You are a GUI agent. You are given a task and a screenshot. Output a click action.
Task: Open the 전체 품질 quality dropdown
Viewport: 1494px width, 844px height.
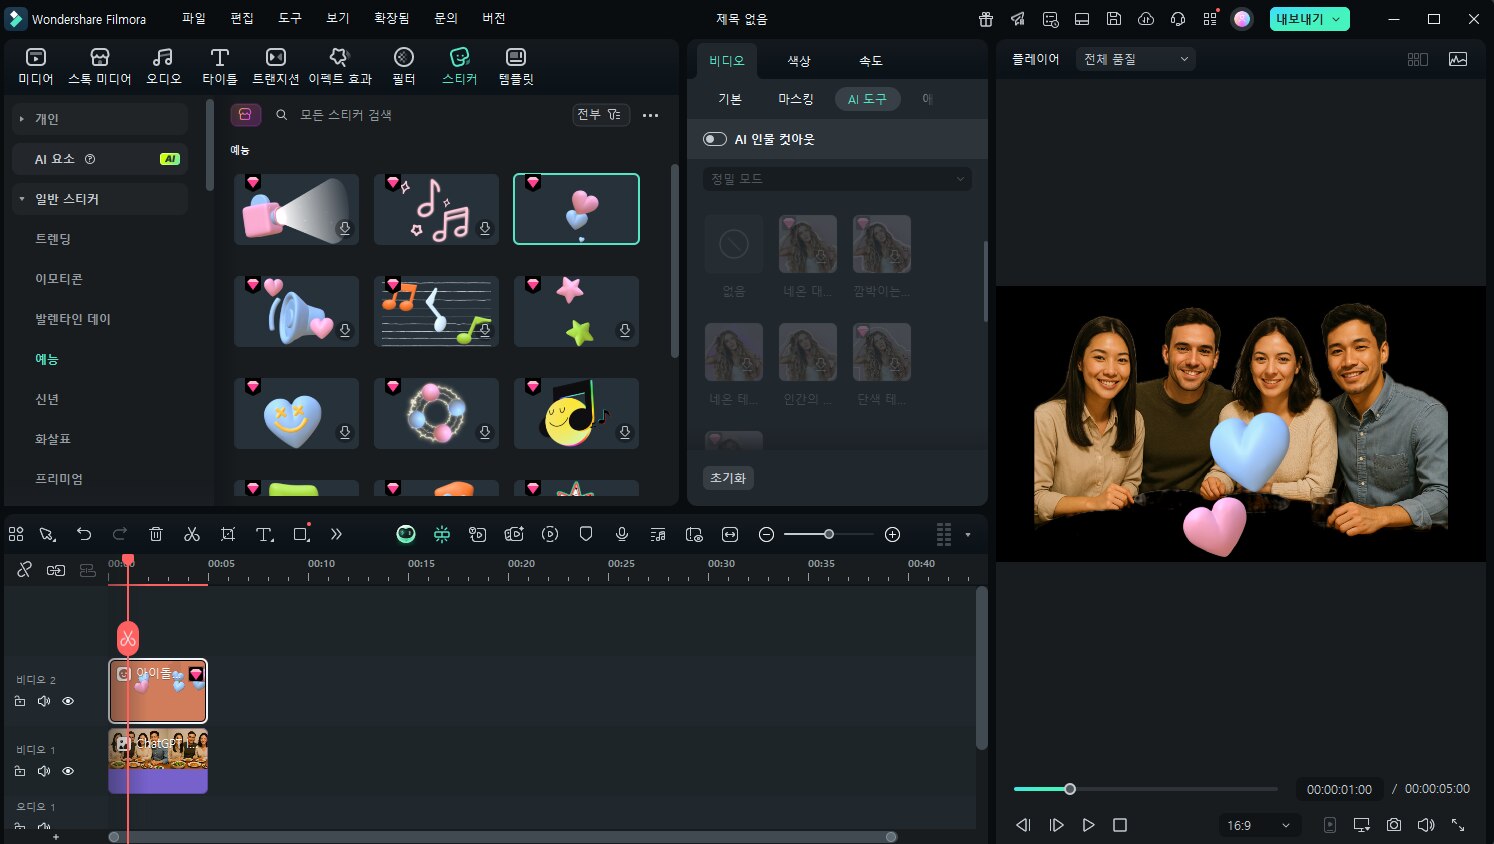(1136, 59)
